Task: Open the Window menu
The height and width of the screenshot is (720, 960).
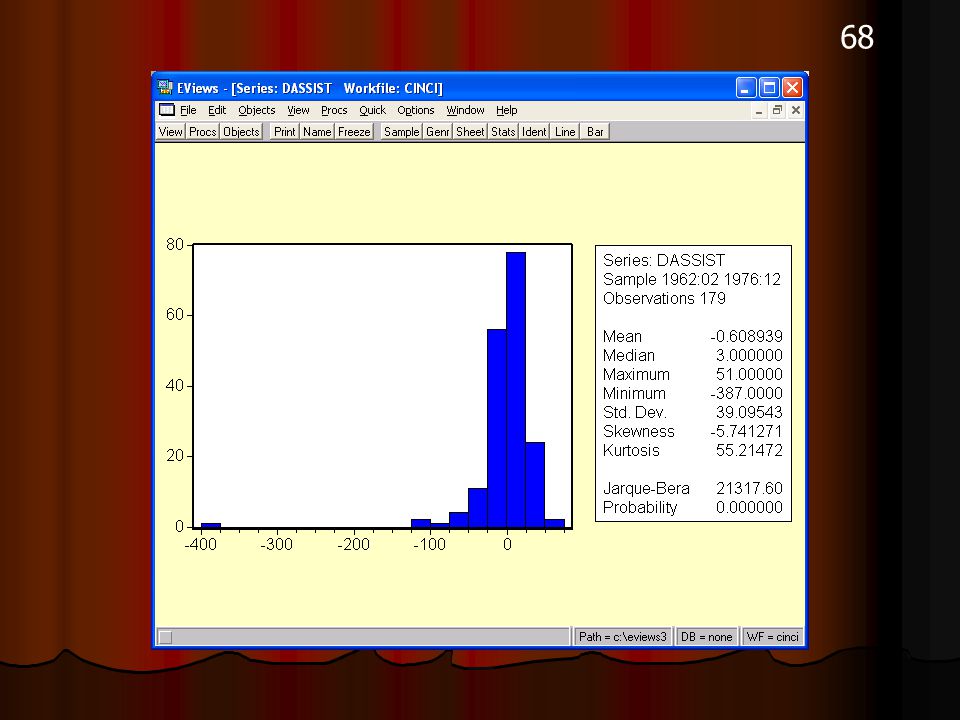Action: [x=465, y=110]
